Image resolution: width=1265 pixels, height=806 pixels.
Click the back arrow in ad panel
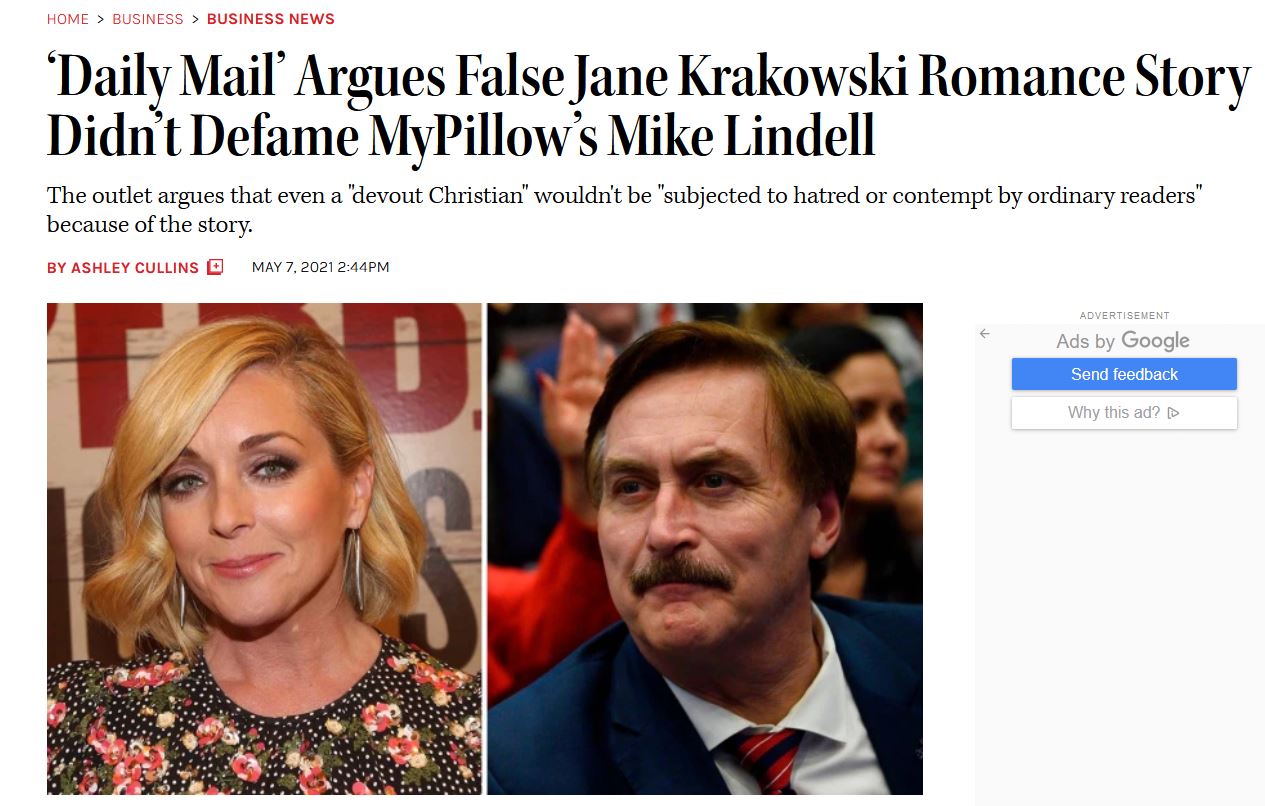click(x=984, y=333)
